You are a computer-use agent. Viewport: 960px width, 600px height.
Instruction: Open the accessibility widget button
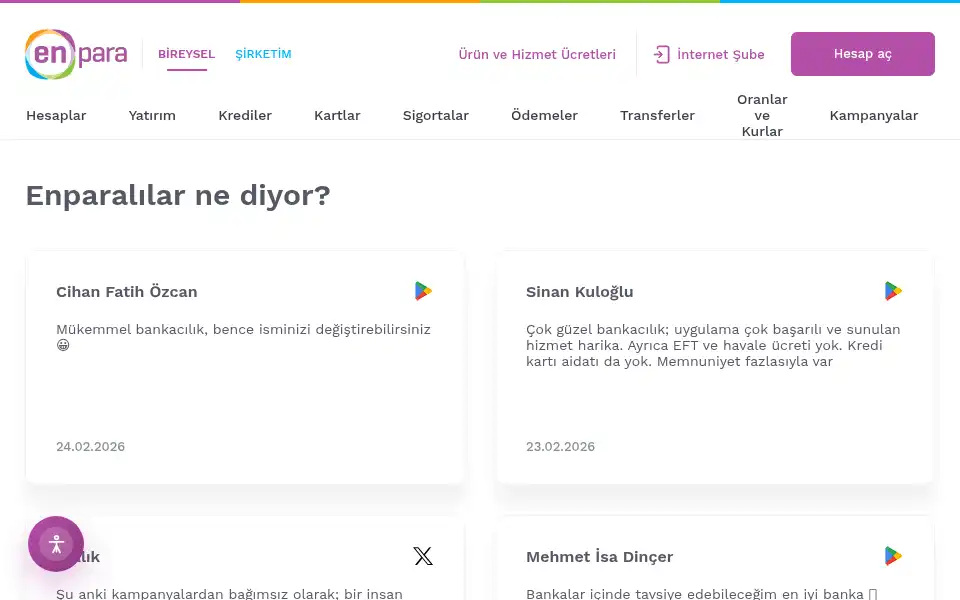56,544
